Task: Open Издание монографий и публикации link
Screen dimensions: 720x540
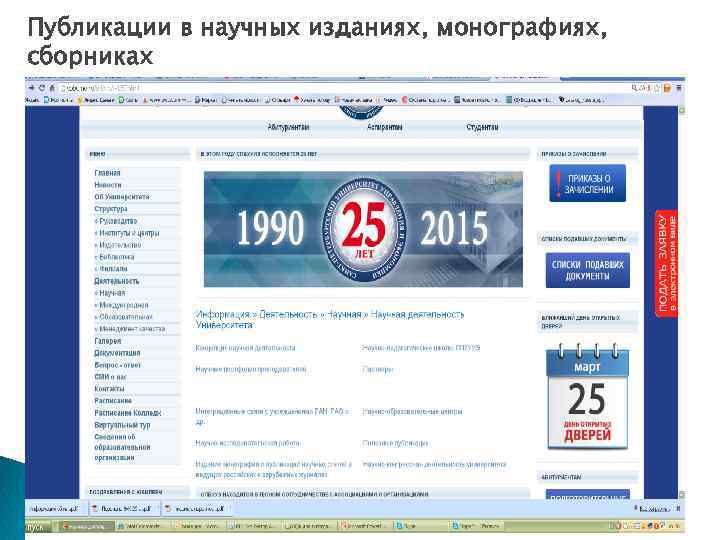Action: [x=274, y=470]
